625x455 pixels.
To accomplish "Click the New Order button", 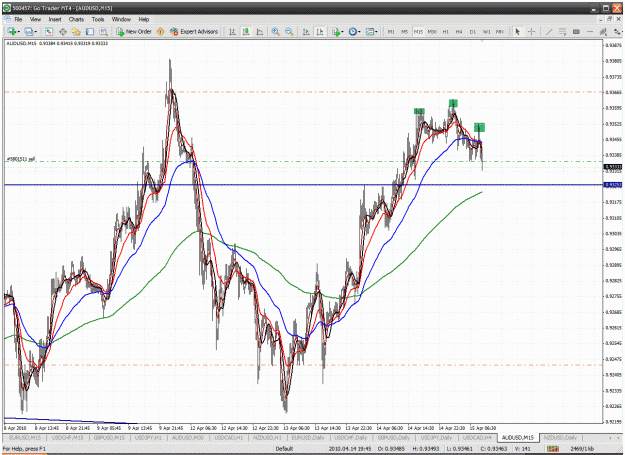I will [x=134, y=31].
